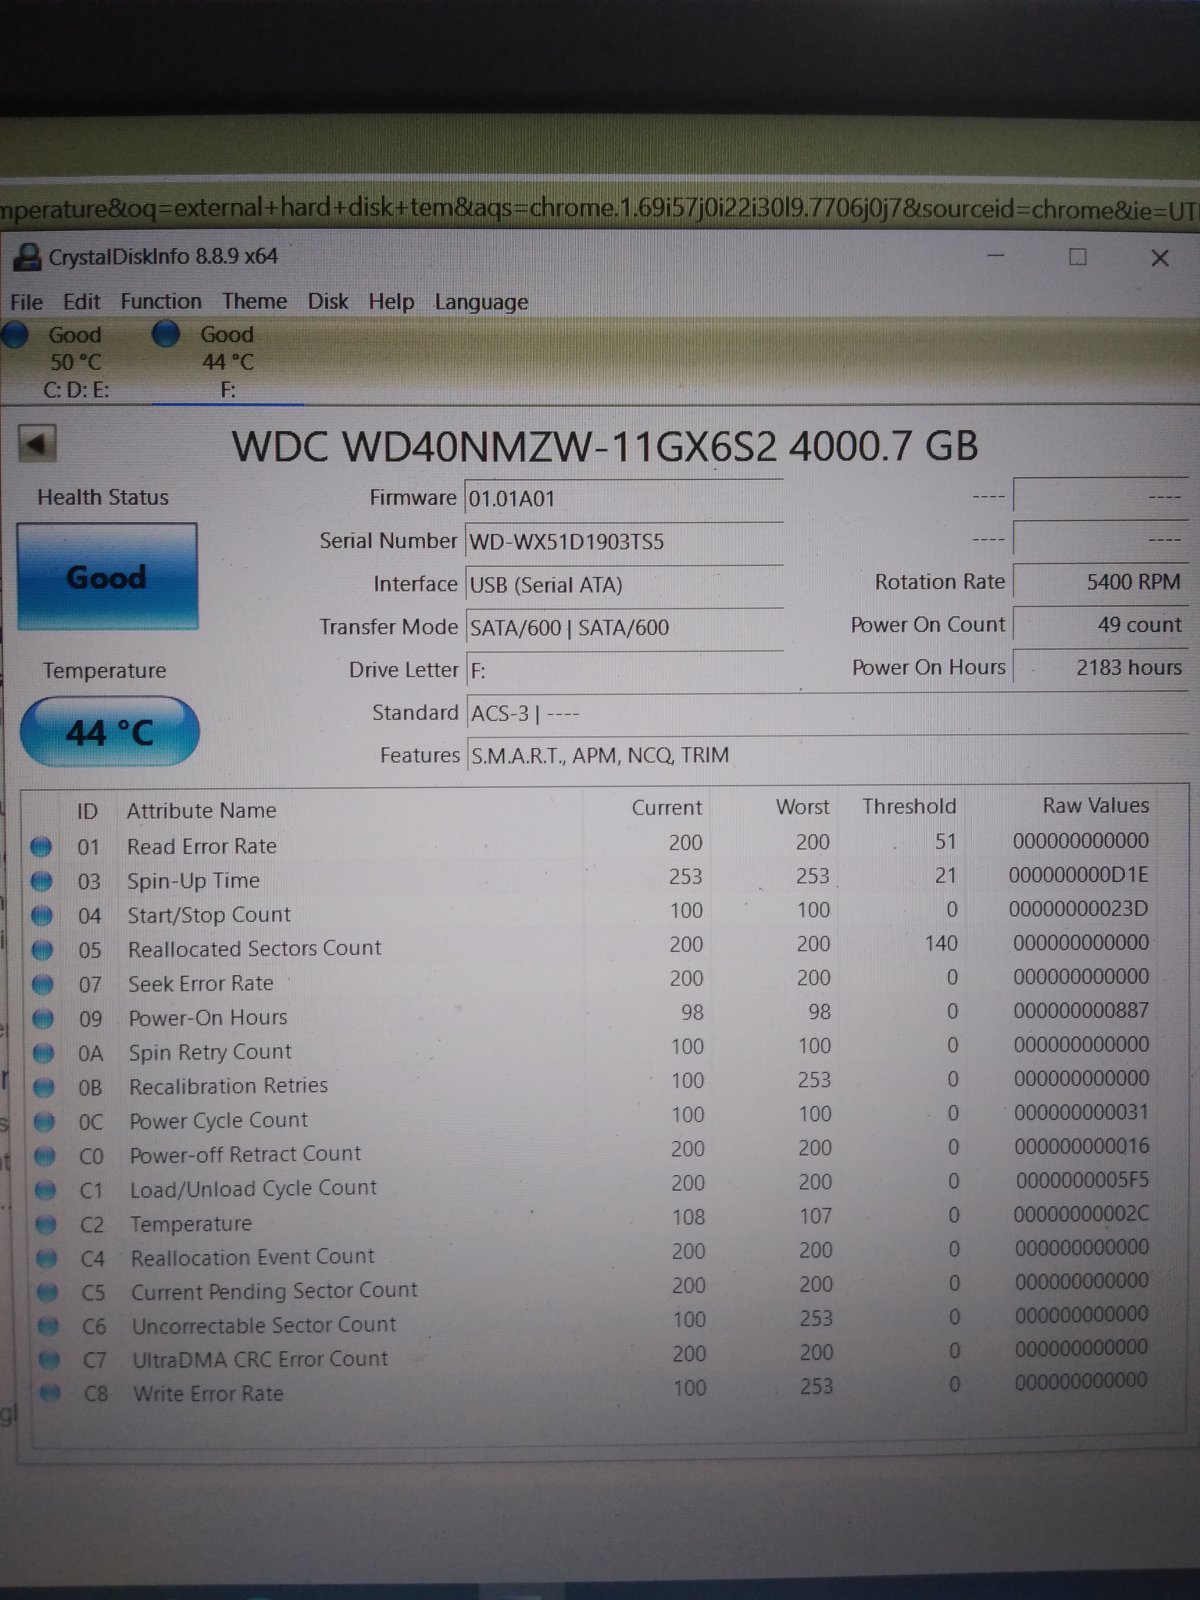Click the Temperature attribute status dot
This screenshot has height=1600, width=1200.
tap(45, 1224)
